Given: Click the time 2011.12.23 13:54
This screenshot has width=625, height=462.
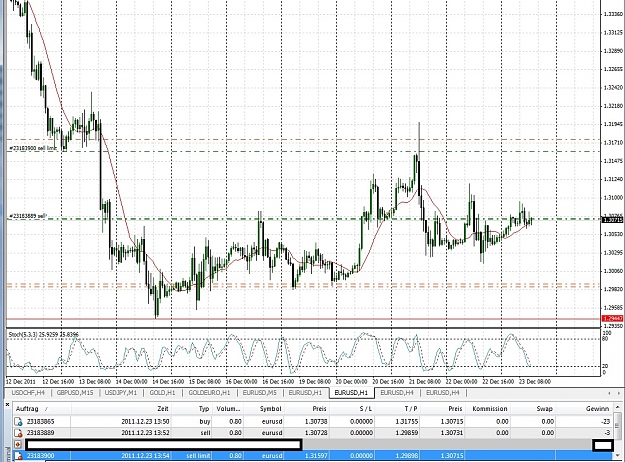Looking at the screenshot, I should coord(145,456).
